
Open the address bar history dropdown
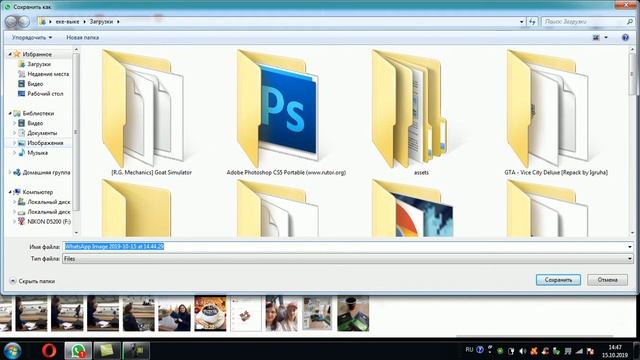point(522,22)
